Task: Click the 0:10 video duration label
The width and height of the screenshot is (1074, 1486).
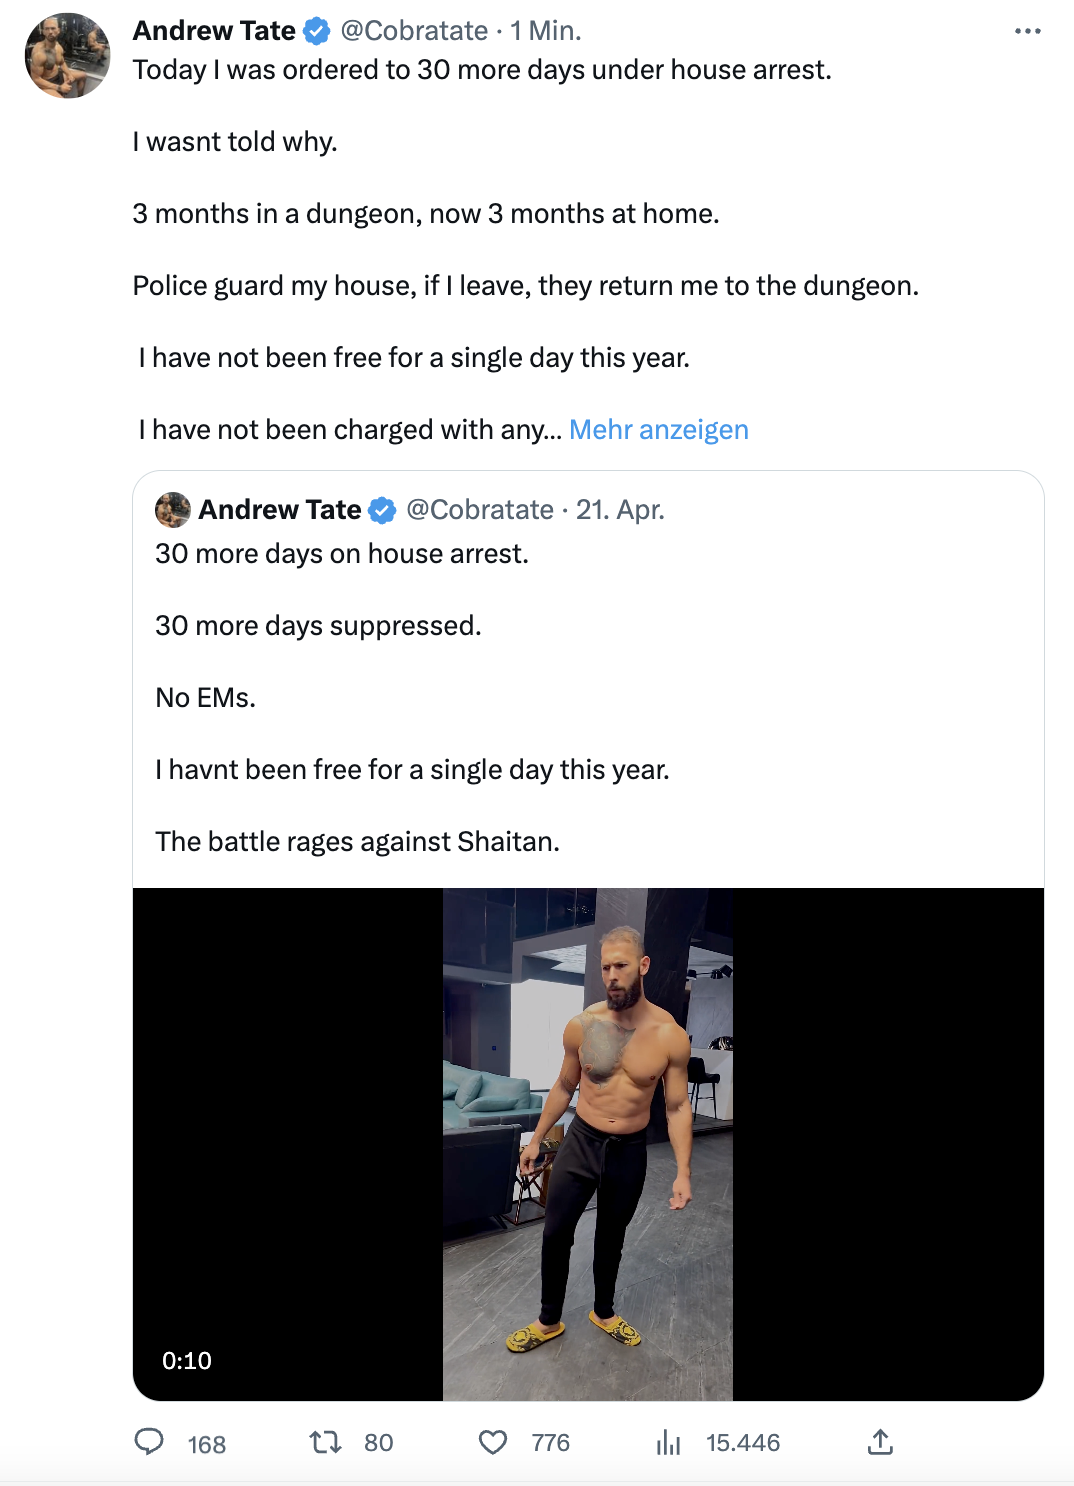Action: (x=187, y=1361)
